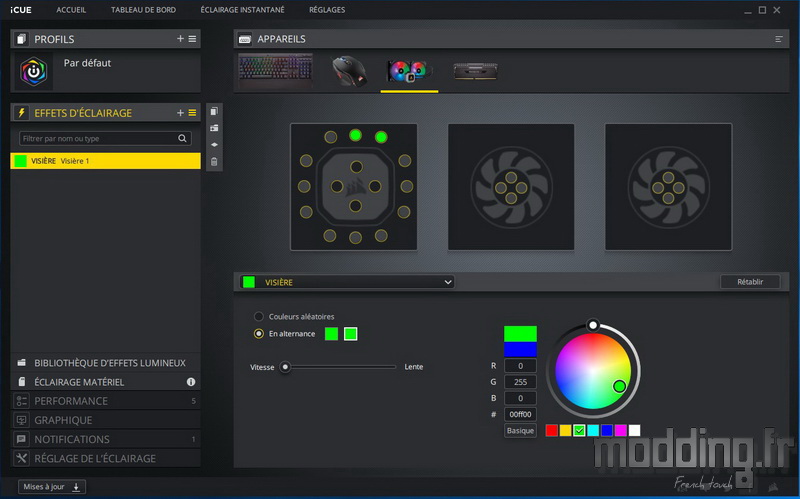Pick the yellow basic color swatch
The image size is (800, 499).
point(565,431)
